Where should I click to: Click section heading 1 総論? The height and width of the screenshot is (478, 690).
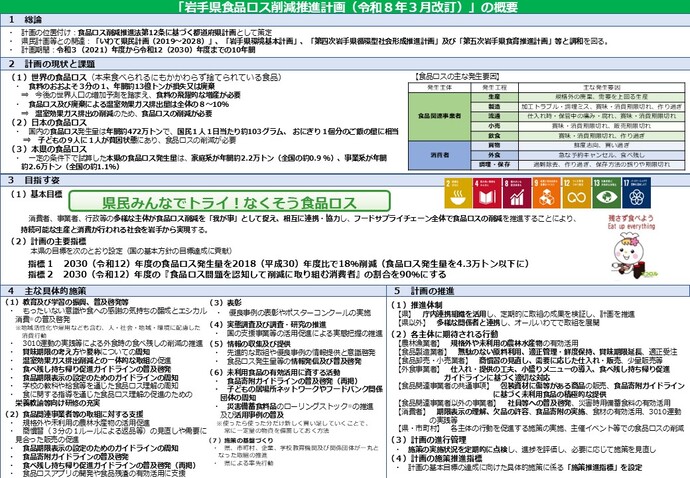25,20
